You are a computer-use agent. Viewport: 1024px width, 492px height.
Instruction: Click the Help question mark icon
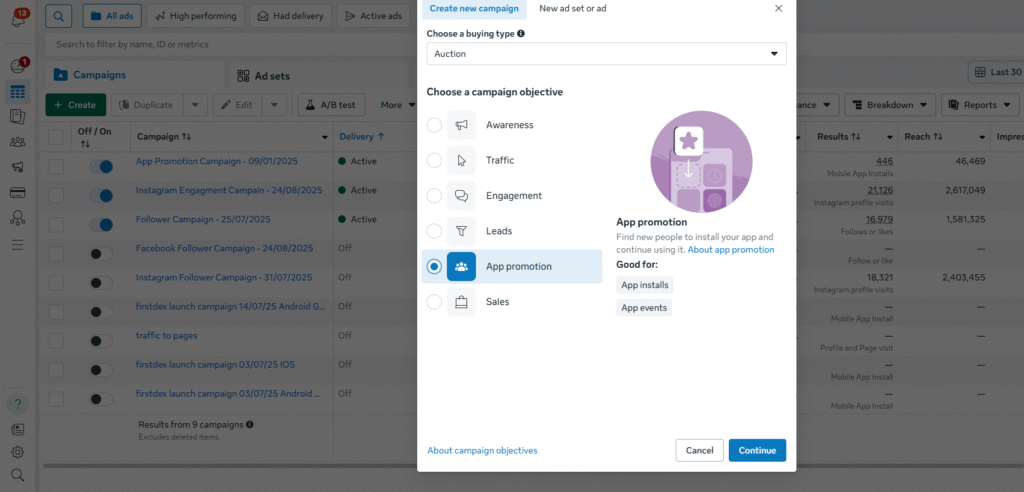[x=17, y=404]
